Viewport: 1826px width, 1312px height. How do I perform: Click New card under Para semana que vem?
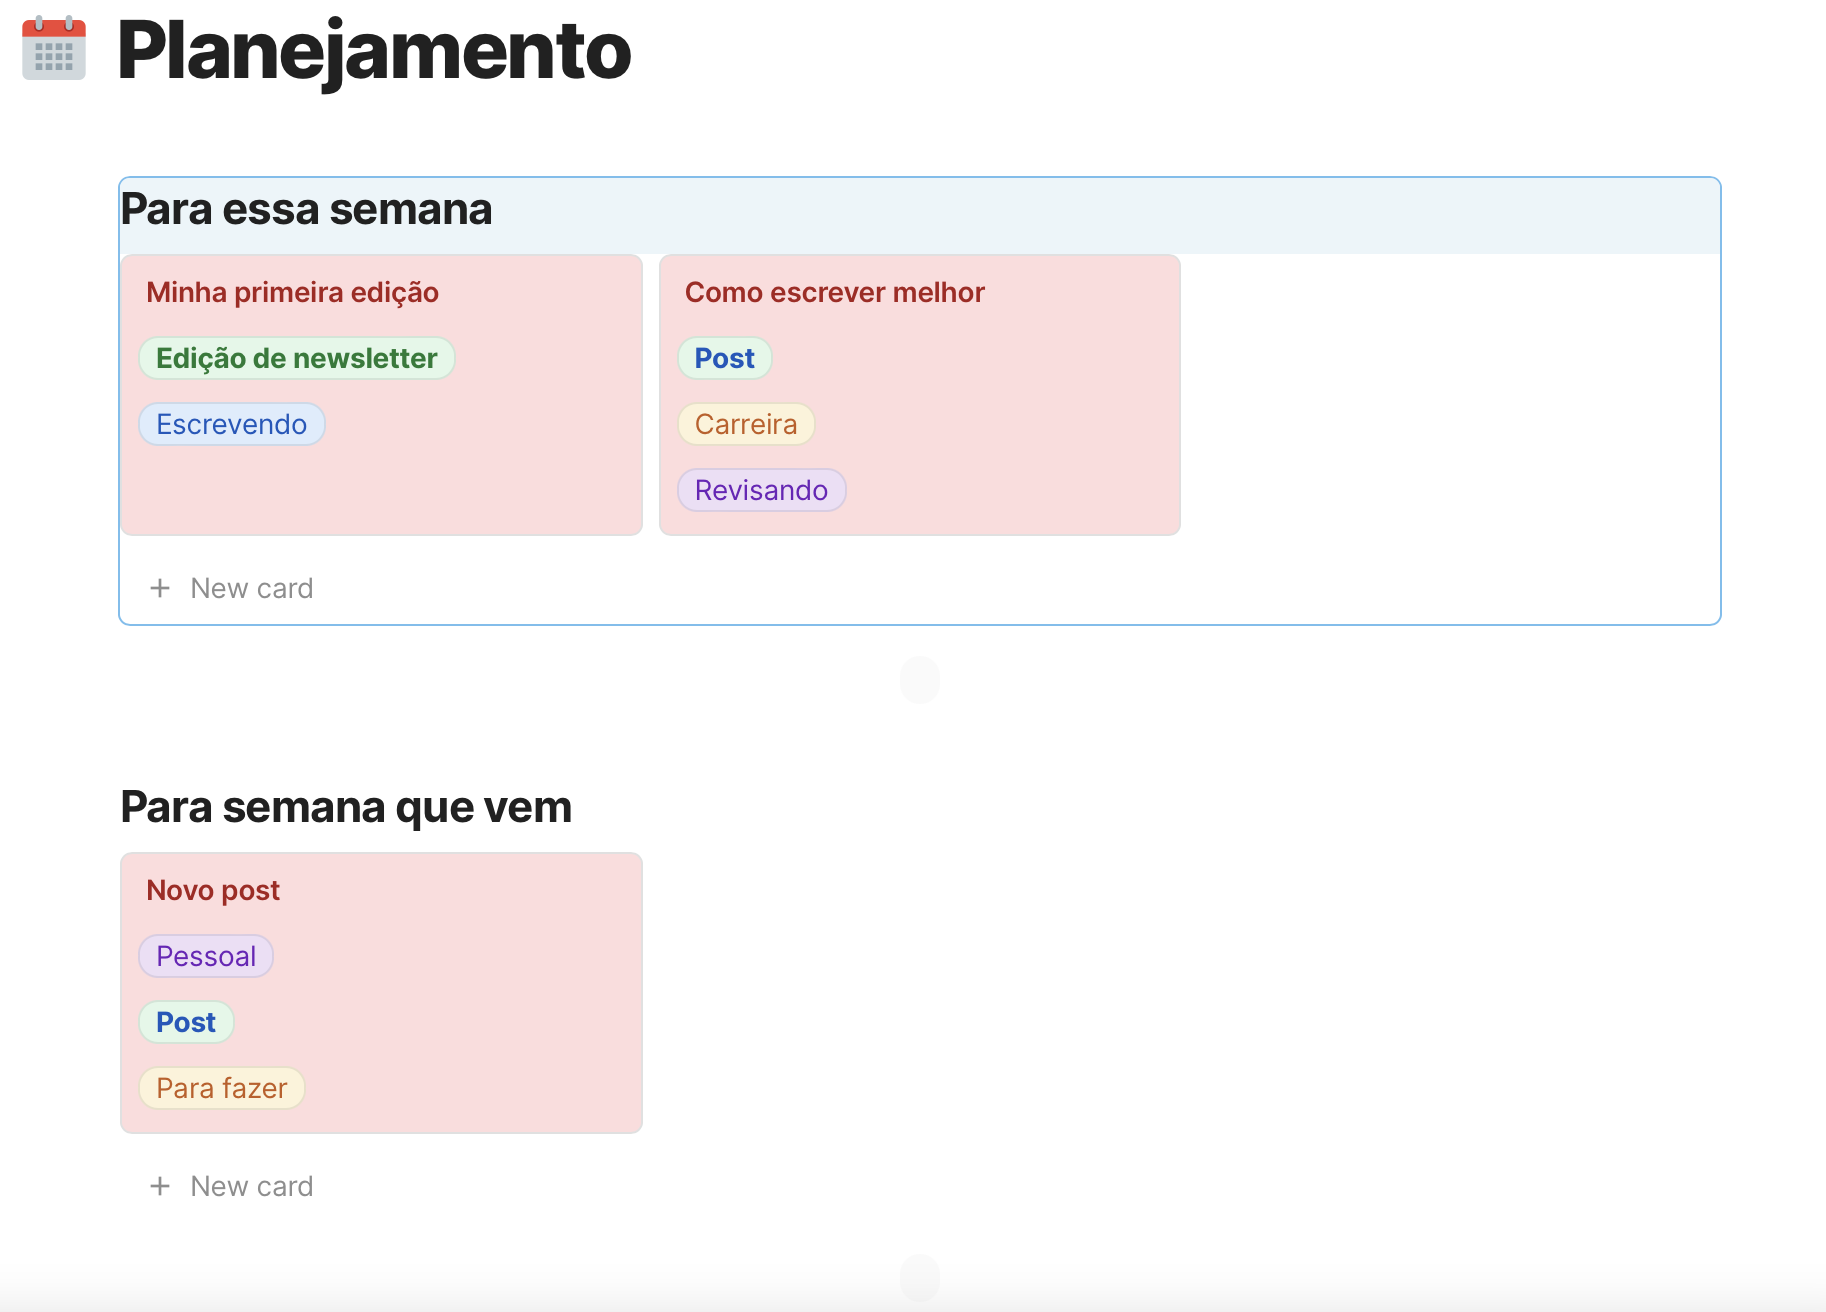[x=251, y=1186]
